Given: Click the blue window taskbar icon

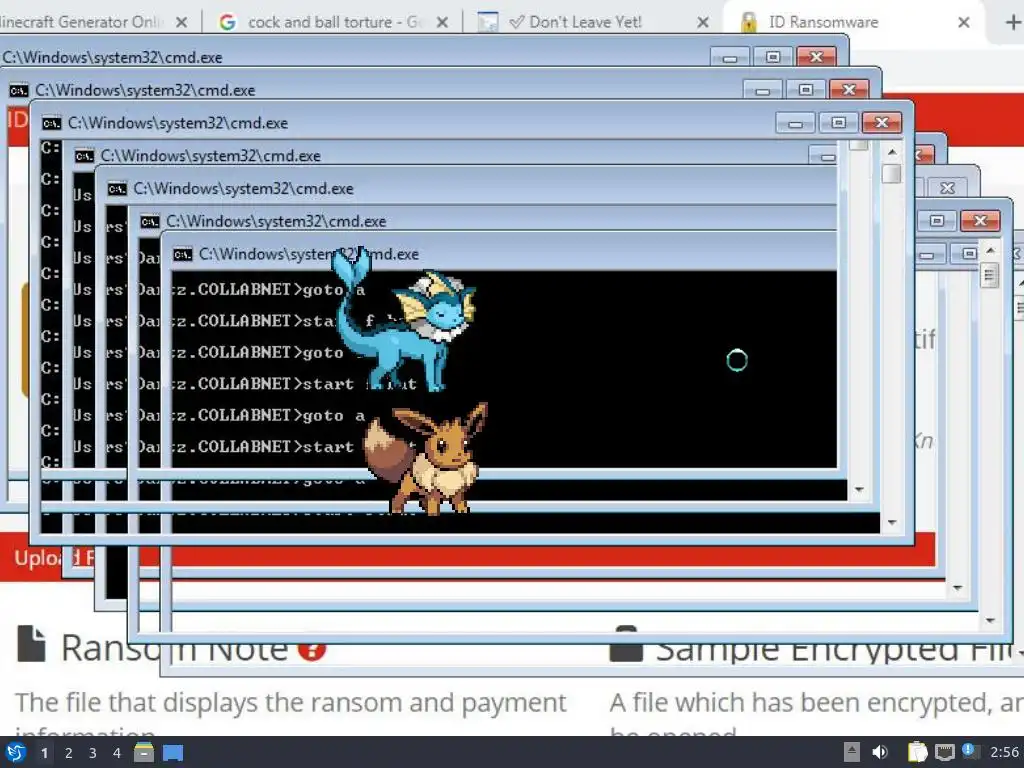Looking at the screenshot, I should pyautogui.click(x=173, y=753).
